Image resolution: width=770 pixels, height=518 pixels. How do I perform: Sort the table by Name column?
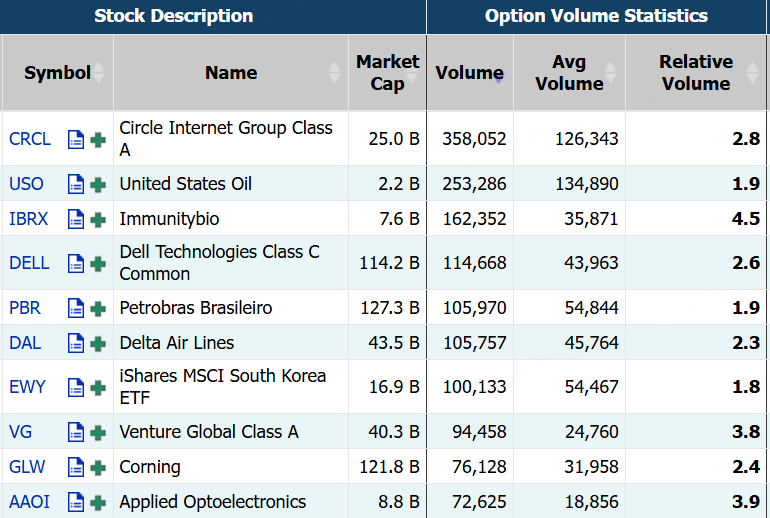(231, 73)
